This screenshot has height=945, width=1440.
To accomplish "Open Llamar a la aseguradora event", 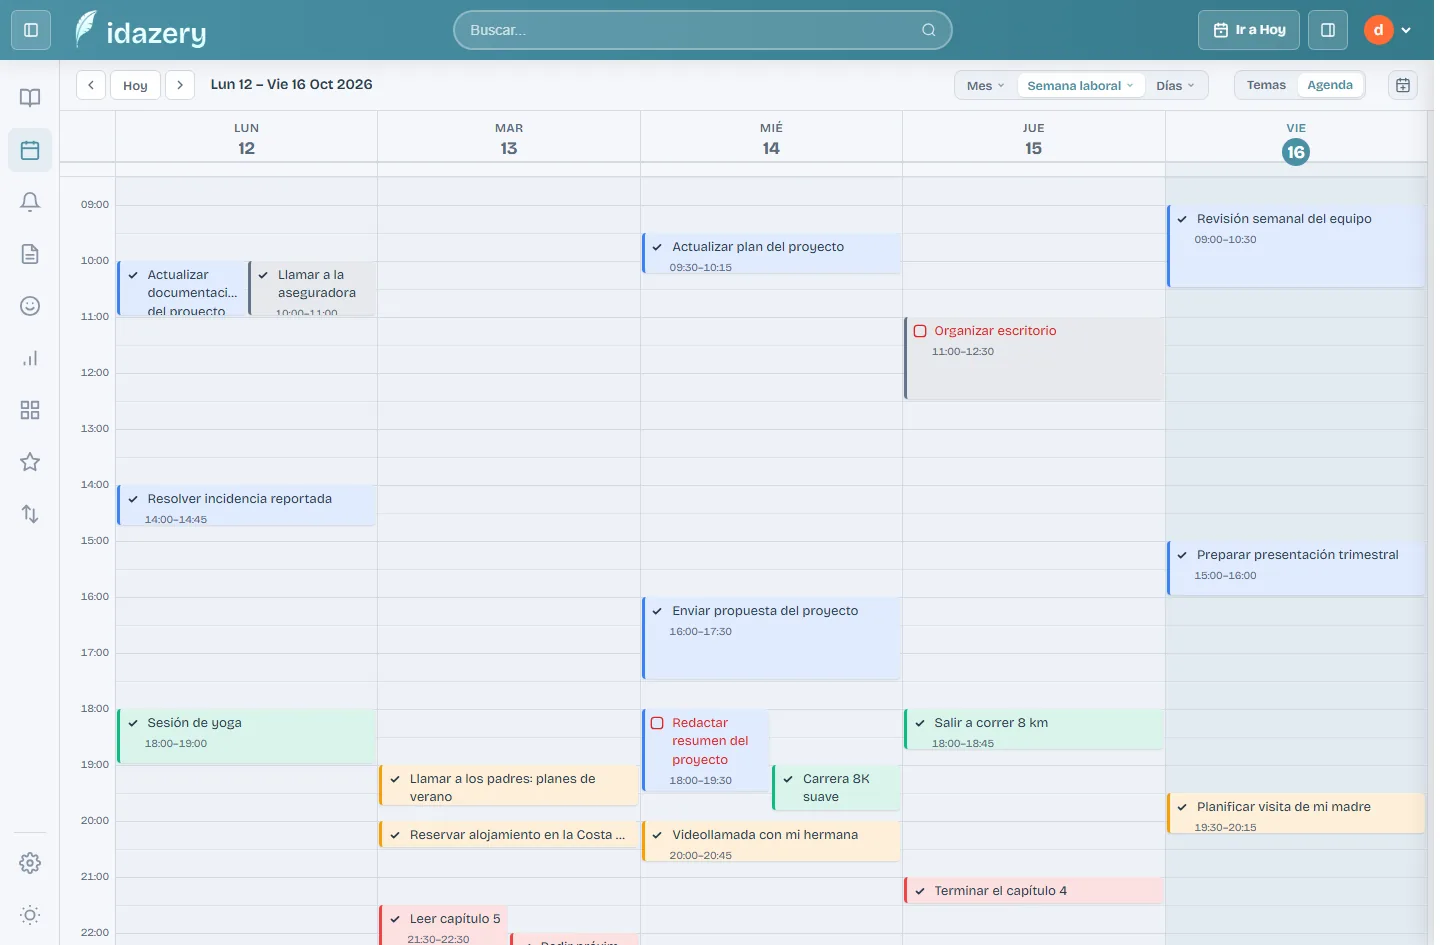I will (312, 288).
